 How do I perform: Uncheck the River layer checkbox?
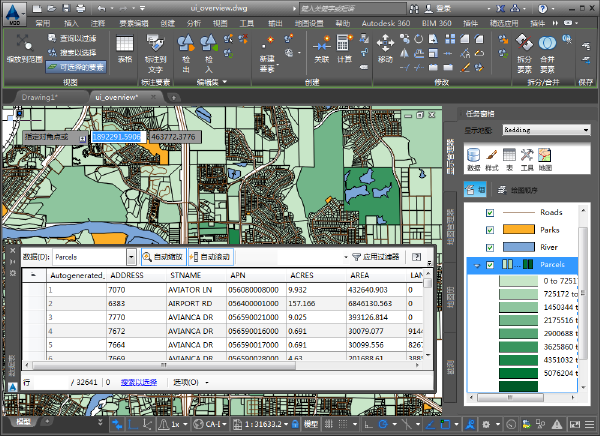point(489,247)
